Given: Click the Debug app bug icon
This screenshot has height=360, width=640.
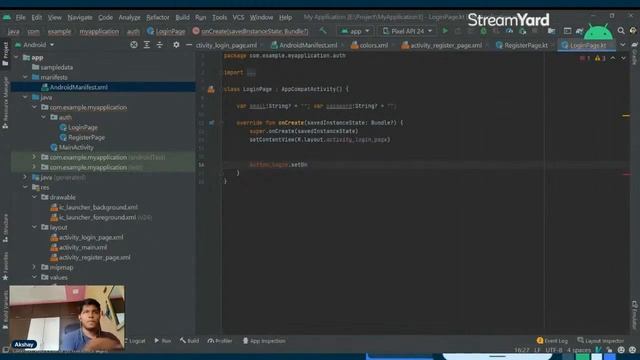Looking at the screenshot, I should point(483,31).
